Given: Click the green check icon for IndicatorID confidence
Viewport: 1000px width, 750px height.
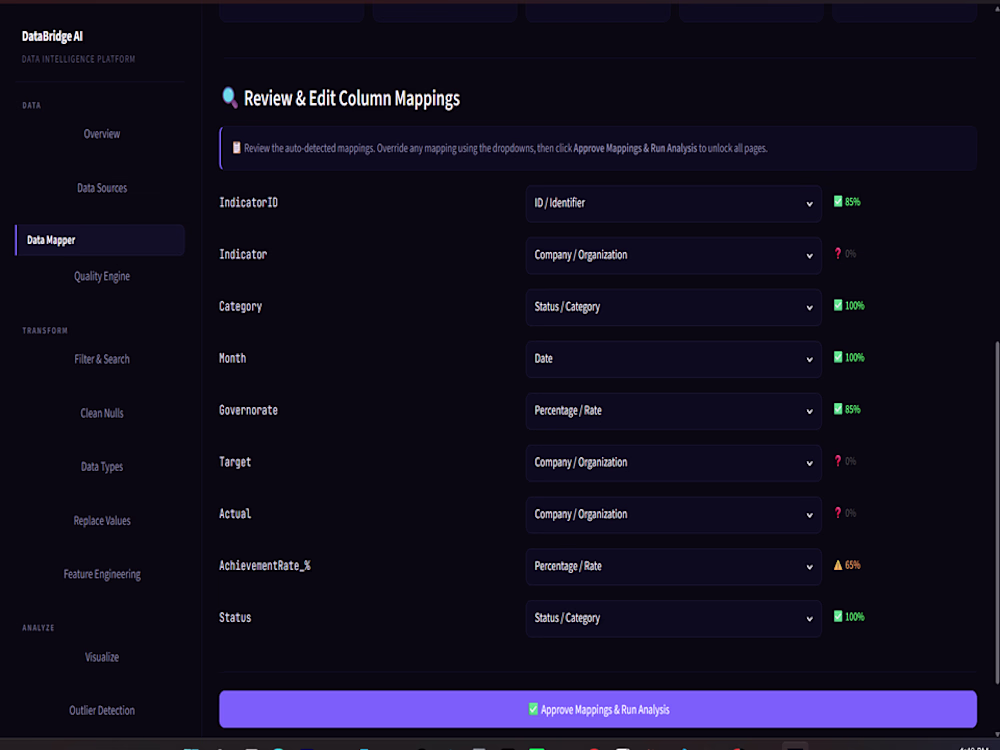Looking at the screenshot, I should click(838, 202).
